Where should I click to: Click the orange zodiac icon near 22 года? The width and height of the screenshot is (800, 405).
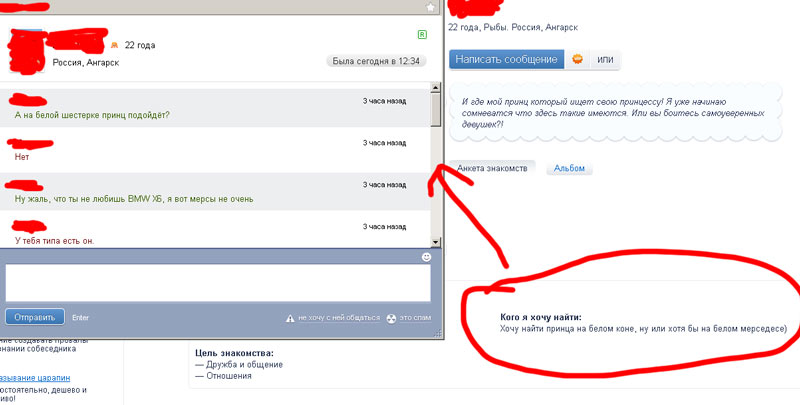(x=115, y=45)
